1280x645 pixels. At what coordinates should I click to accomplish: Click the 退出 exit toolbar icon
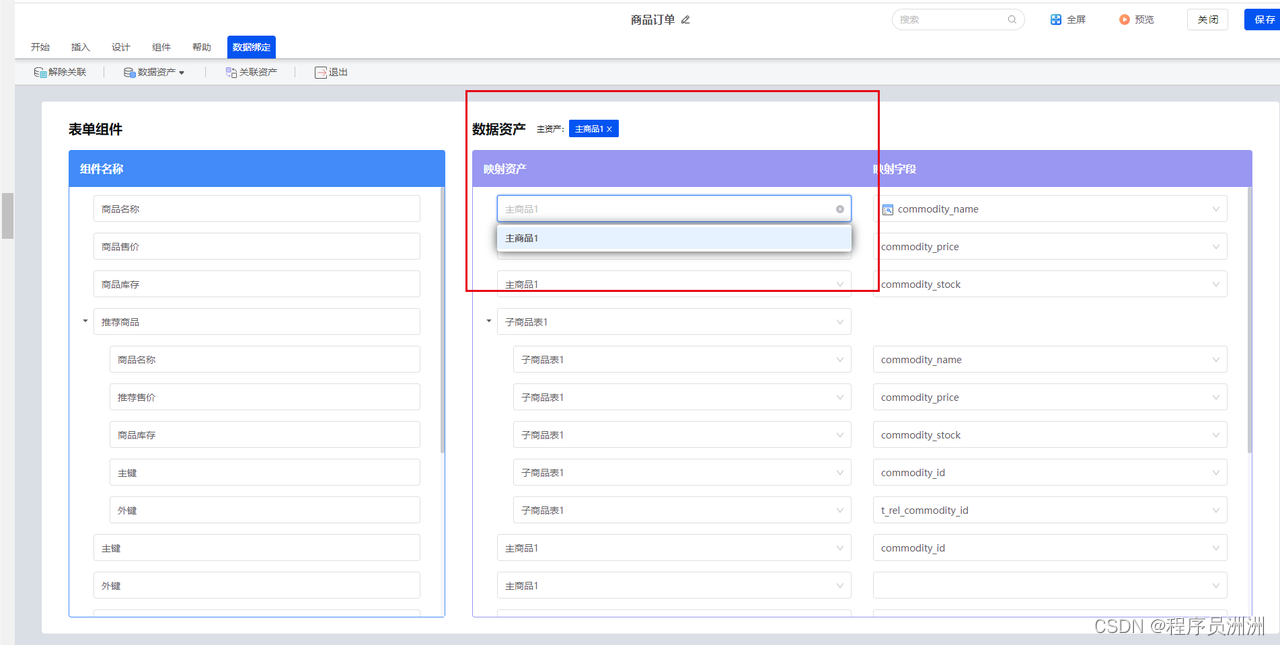click(x=321, y=72)
